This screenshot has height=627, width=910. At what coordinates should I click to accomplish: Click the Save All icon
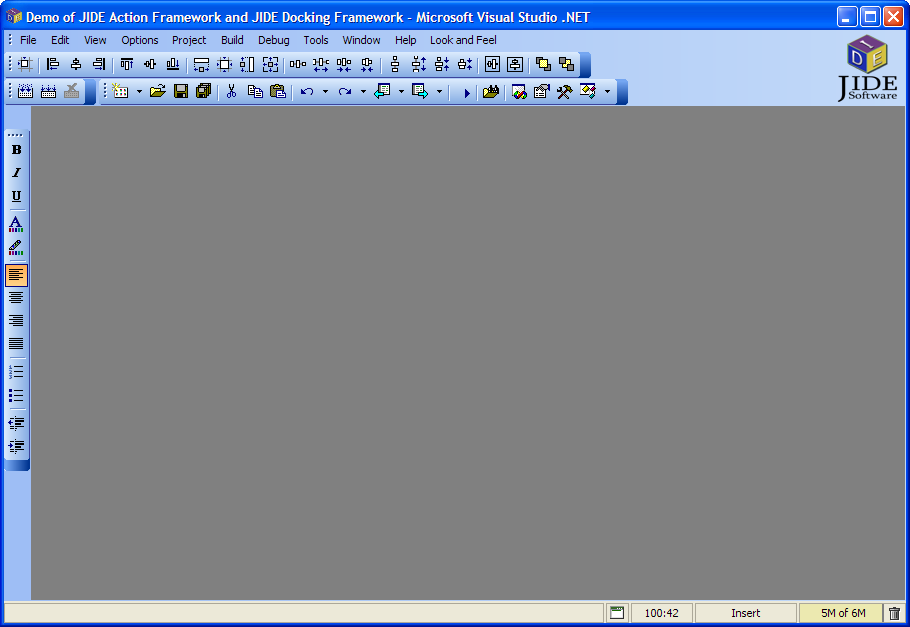204,91
